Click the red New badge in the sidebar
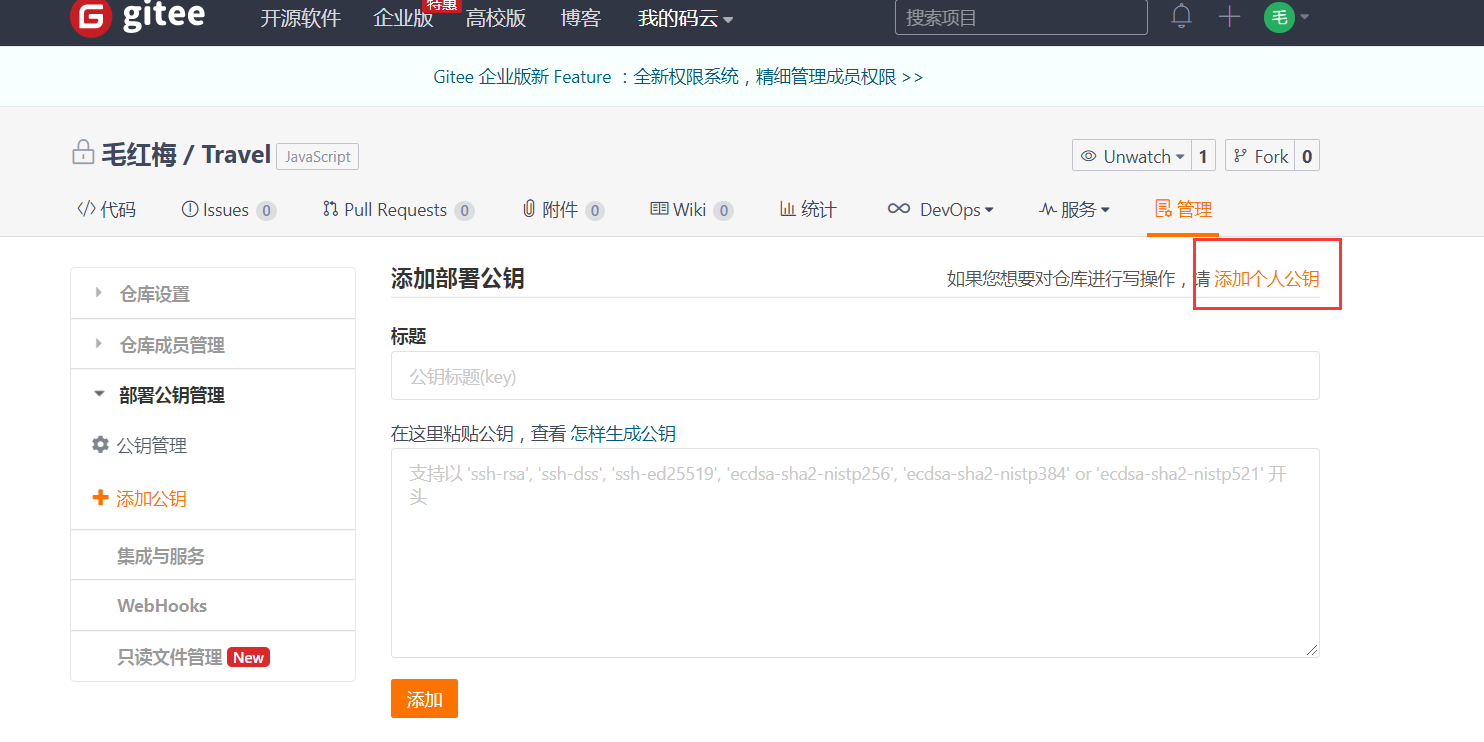 click(x=249, y=657)
